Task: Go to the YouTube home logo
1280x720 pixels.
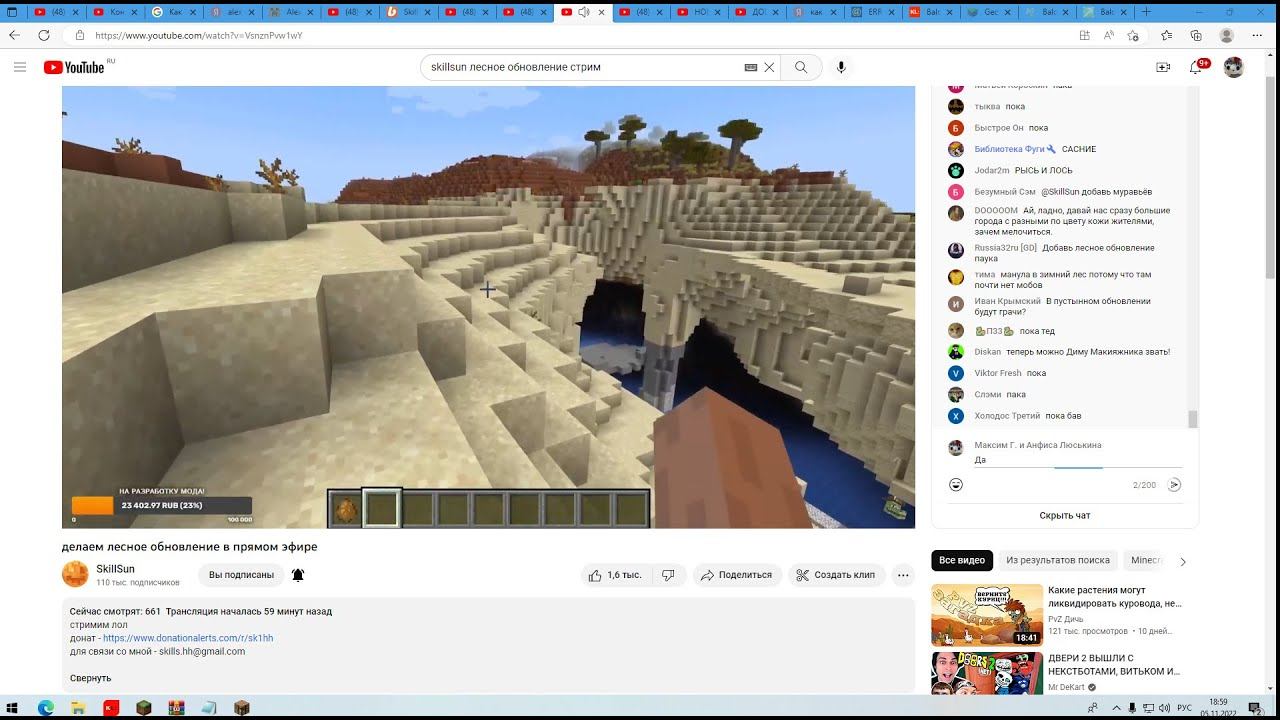Action: point(74,67)
